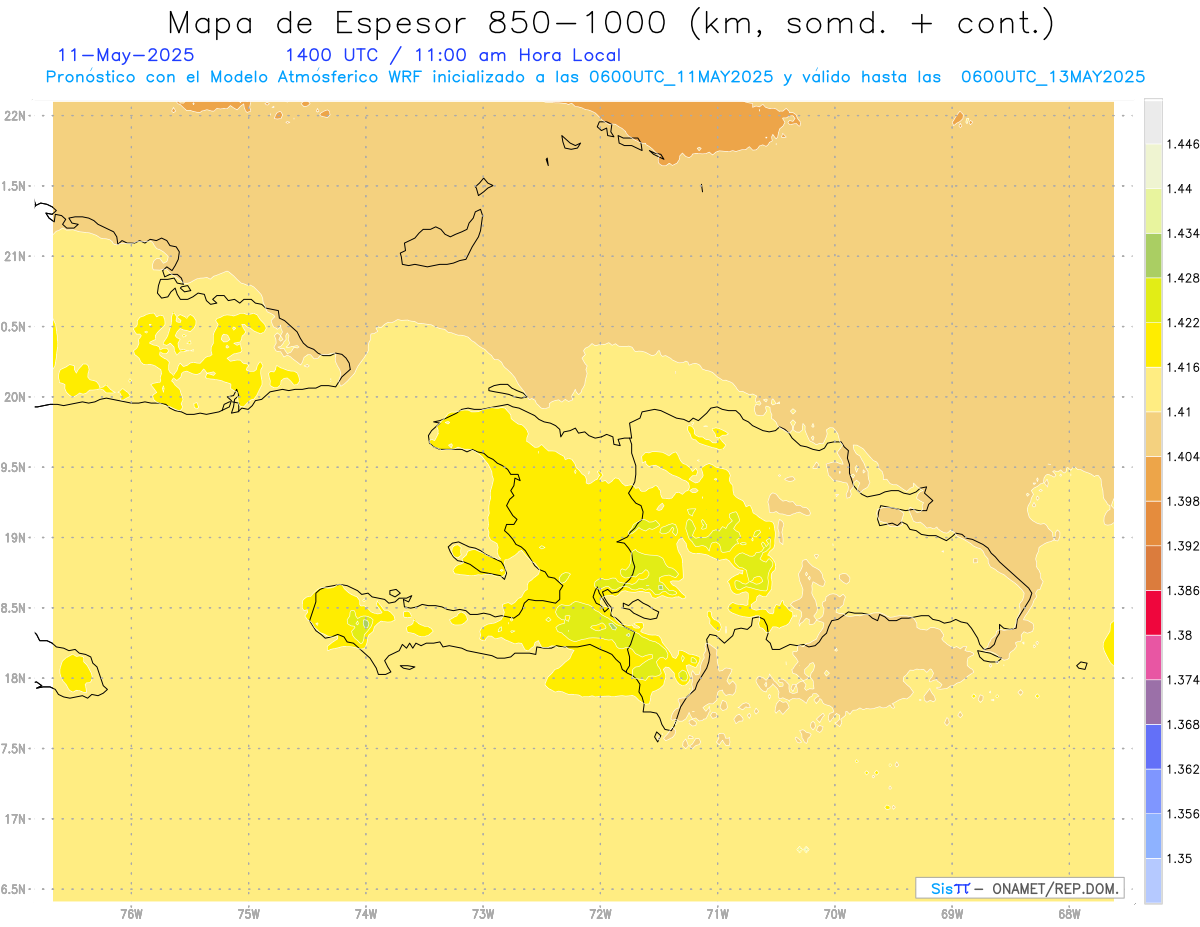The width and height of the screenshot is (1200, 927).
Task: Choose the red swatch between 1.38 and 1.386
Action: tap(1153, 613)
